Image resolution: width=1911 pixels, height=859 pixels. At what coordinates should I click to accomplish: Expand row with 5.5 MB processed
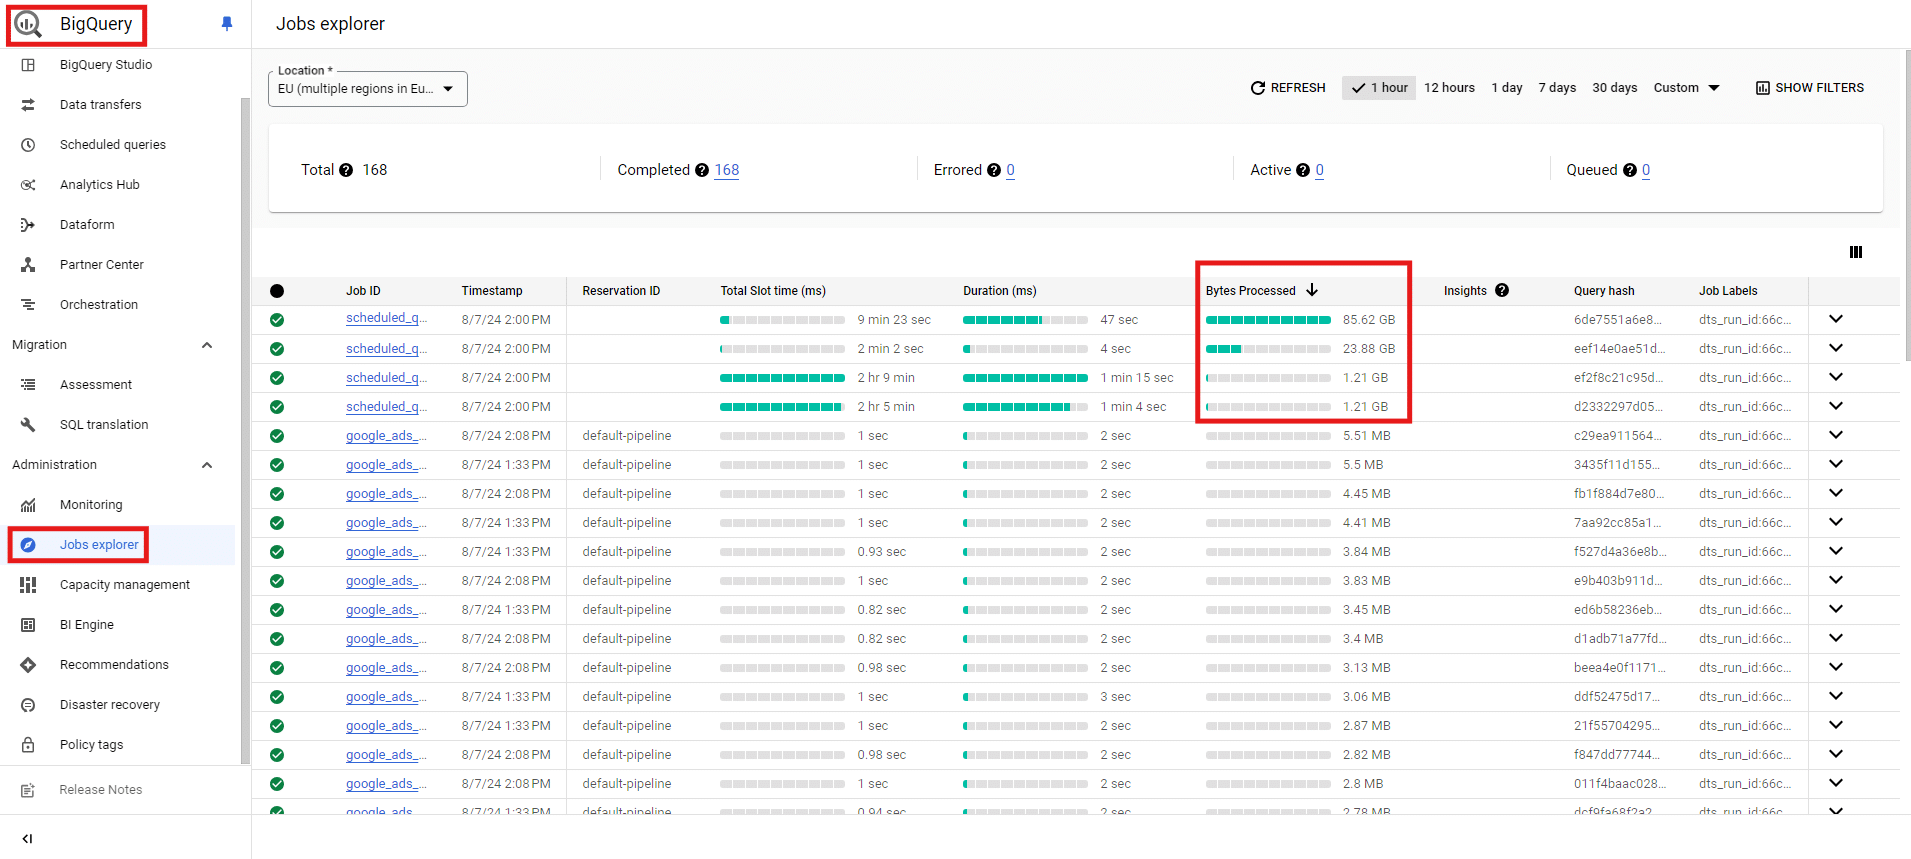[x=1836, y=464]
